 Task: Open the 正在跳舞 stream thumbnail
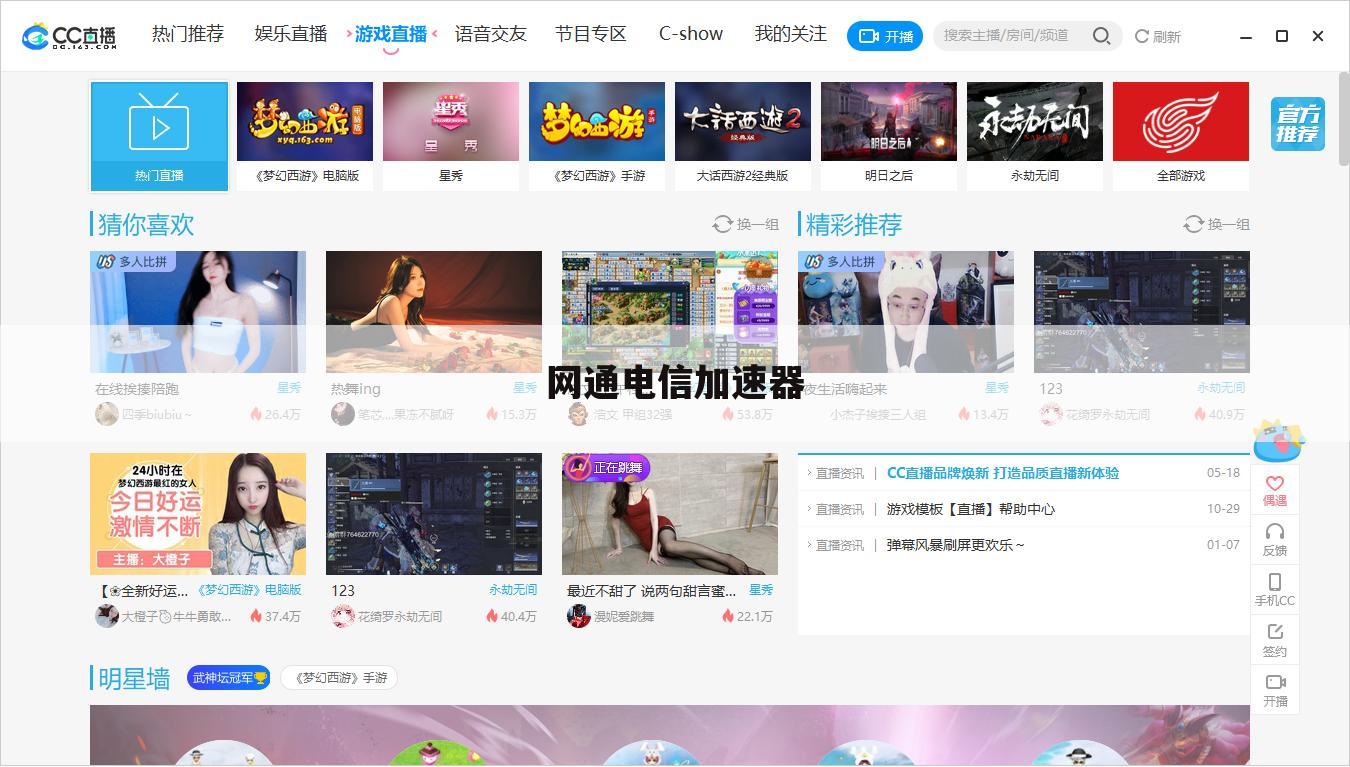[670, 514]
